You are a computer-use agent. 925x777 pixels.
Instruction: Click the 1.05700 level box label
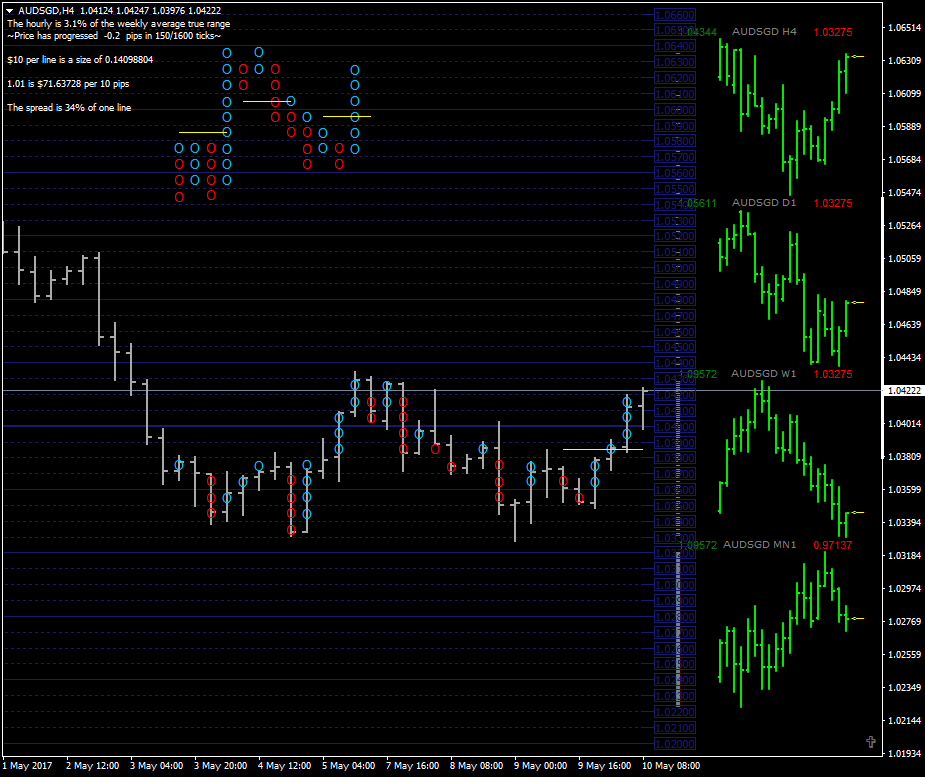coord(675,157)
